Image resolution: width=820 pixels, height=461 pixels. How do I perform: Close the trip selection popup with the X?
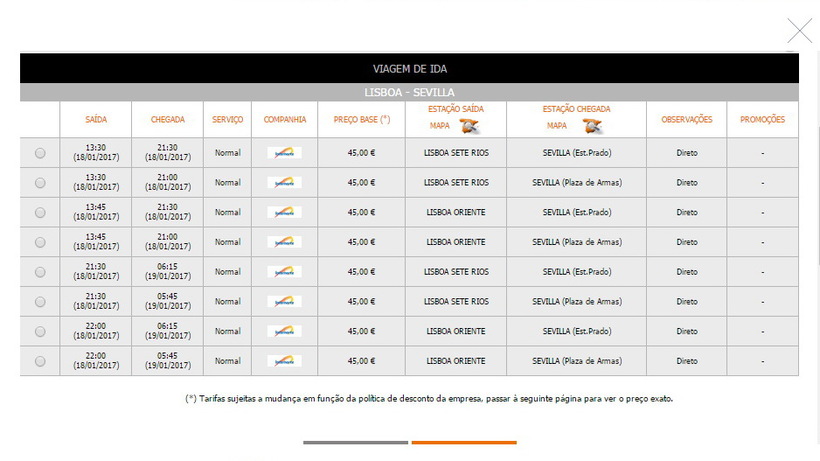point(799,31)
